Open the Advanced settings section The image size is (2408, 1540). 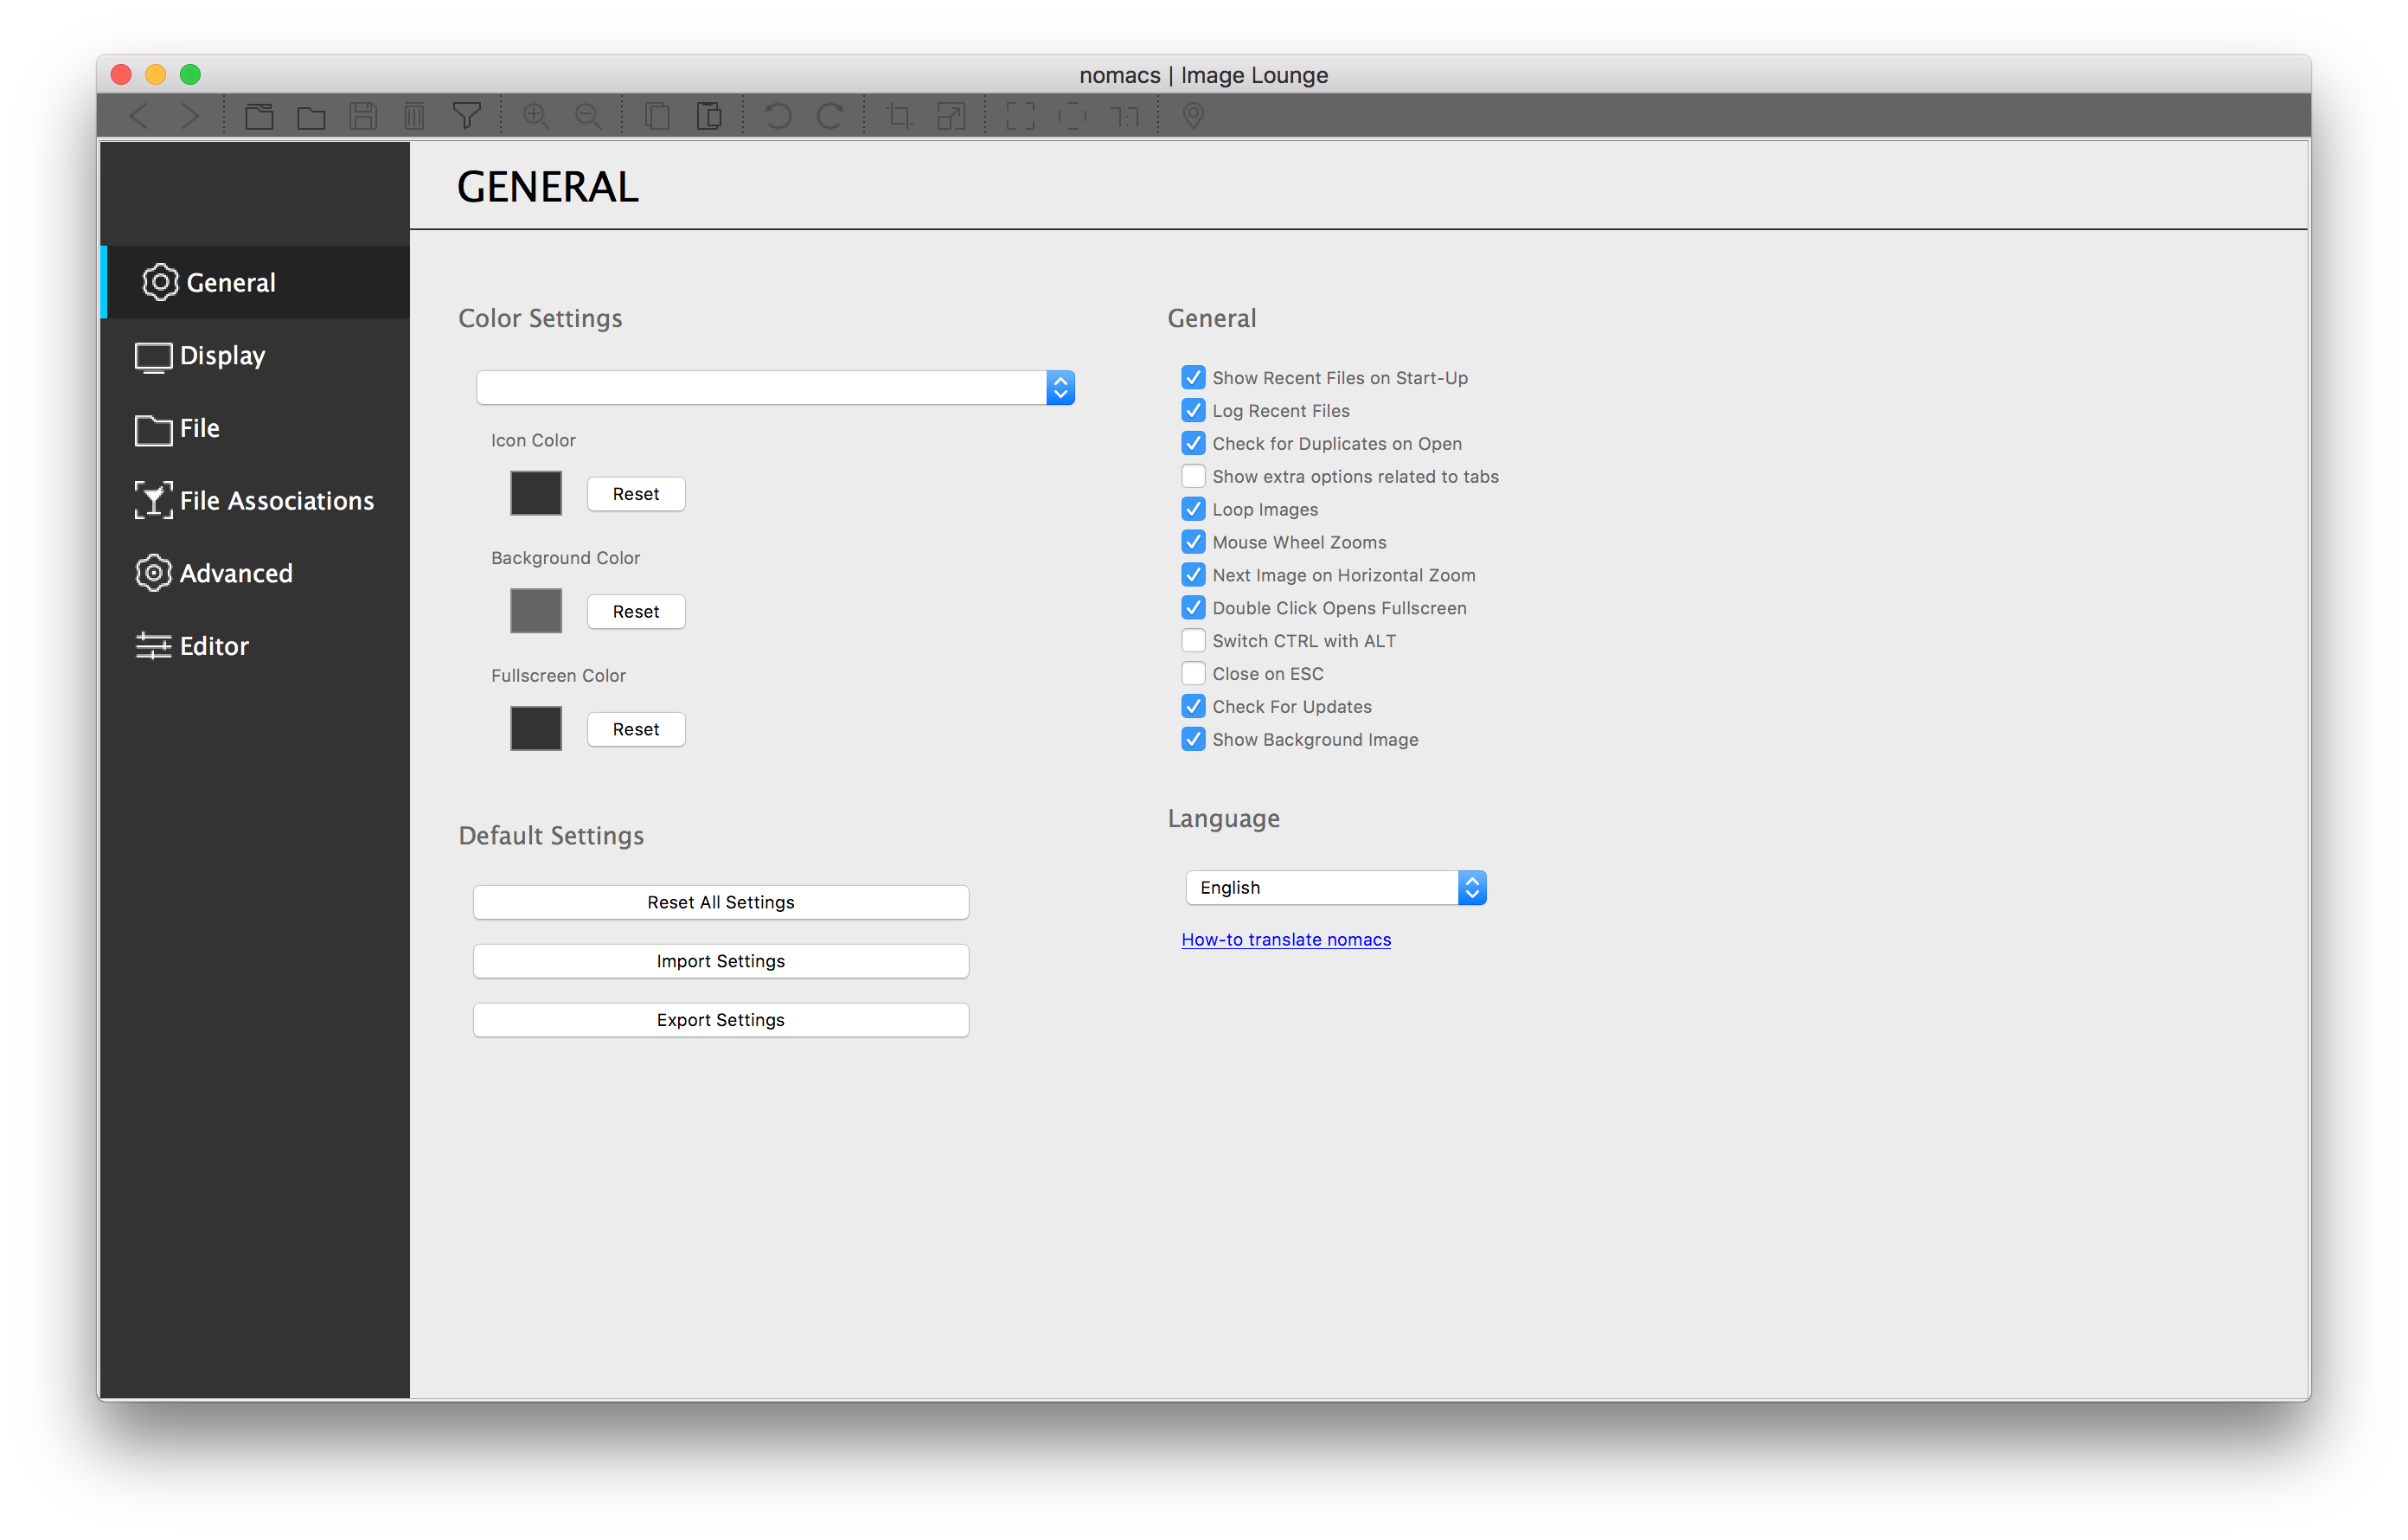coord(236,573)
